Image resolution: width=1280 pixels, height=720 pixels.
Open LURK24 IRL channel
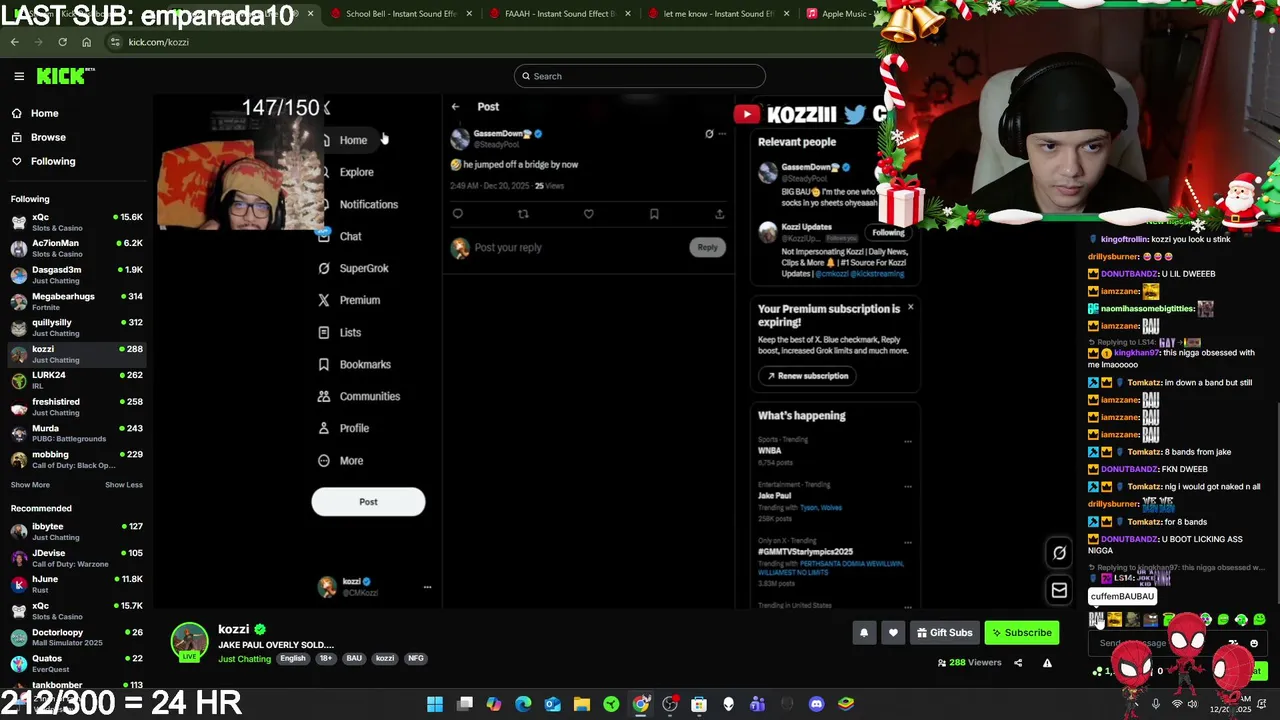[x=76, y=380]
